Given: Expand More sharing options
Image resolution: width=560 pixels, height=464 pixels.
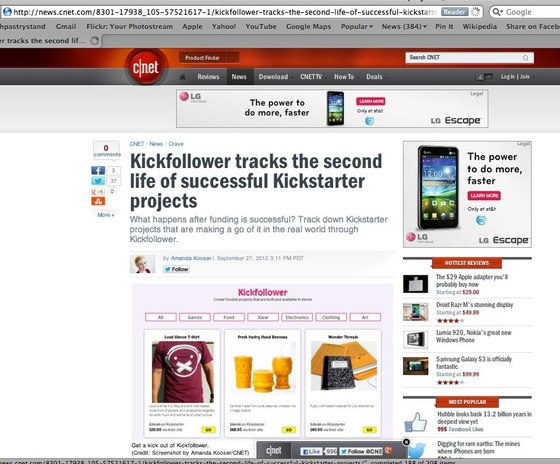Looking at the screenshot, I should pos(106,215).
